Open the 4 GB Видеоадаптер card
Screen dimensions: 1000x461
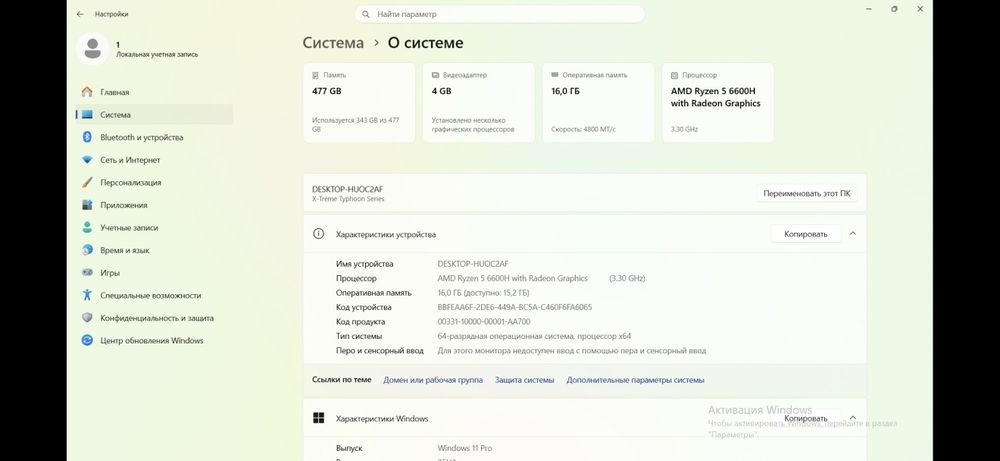click(x=479, y=103)
